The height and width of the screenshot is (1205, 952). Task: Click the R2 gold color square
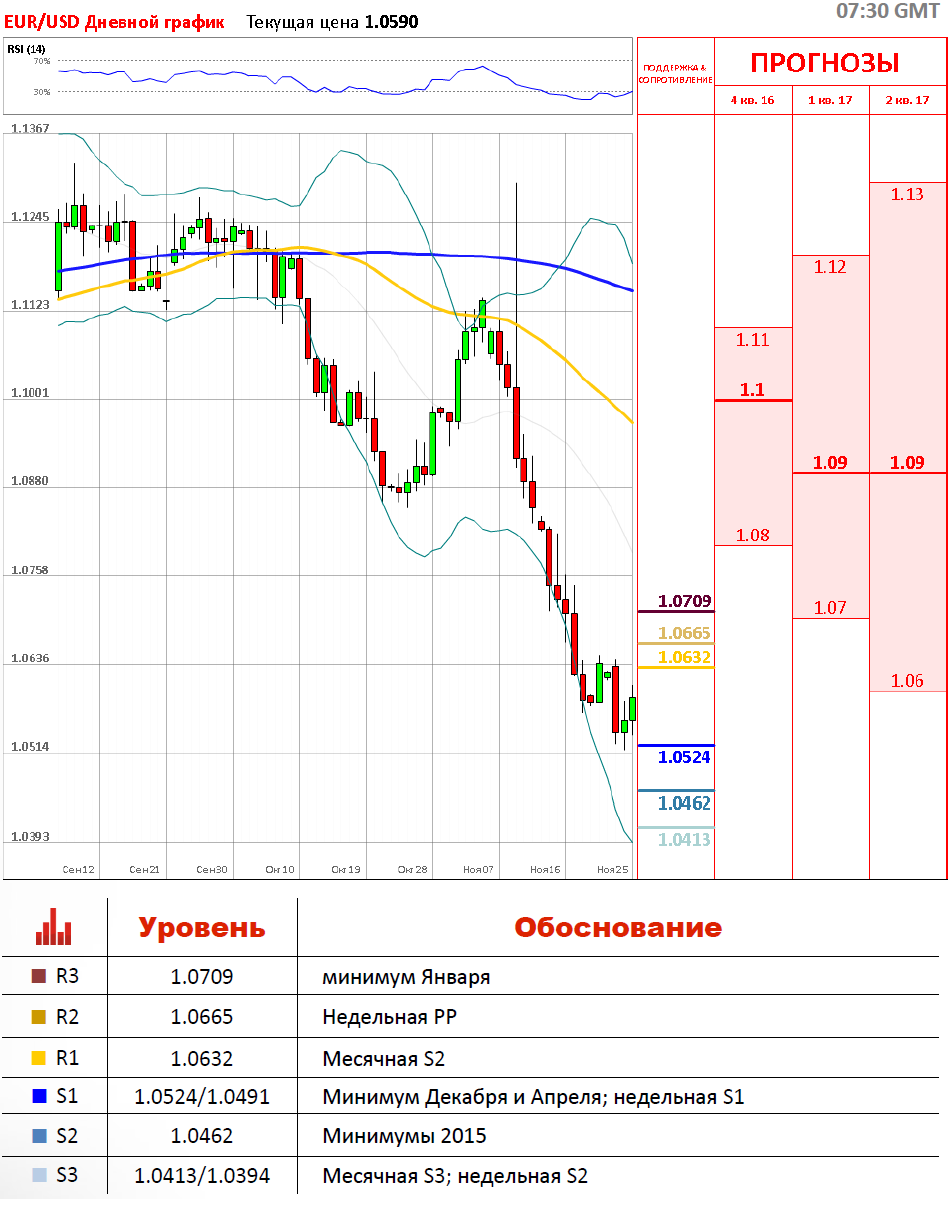tap(39, 1017)
